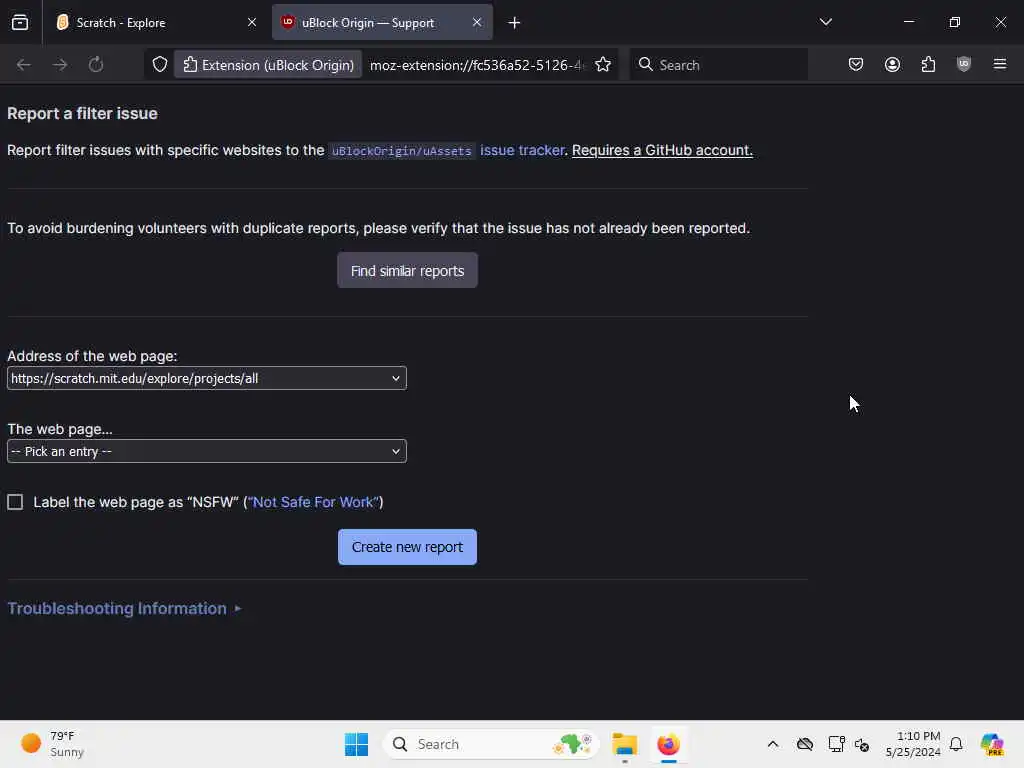
Task: Open the uBlockOrigin/uAssets repository link
Action: tap(402, 151)
